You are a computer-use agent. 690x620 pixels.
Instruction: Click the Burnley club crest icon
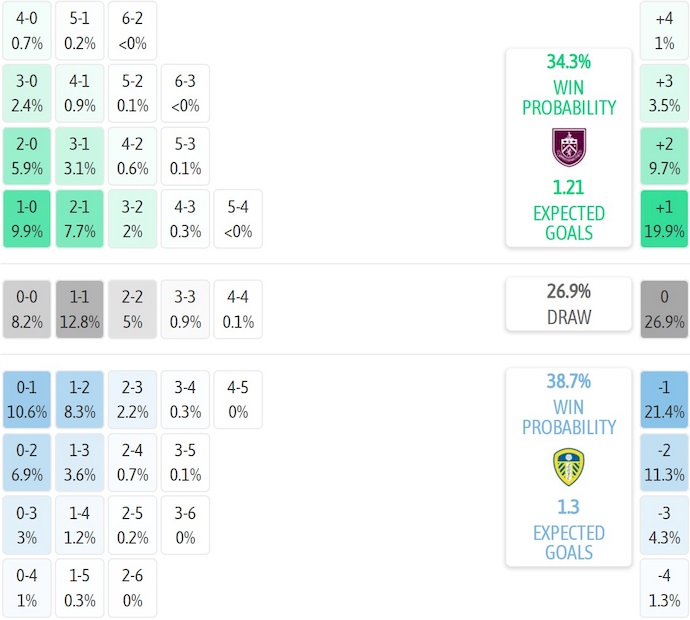click(x=568, y=147)
